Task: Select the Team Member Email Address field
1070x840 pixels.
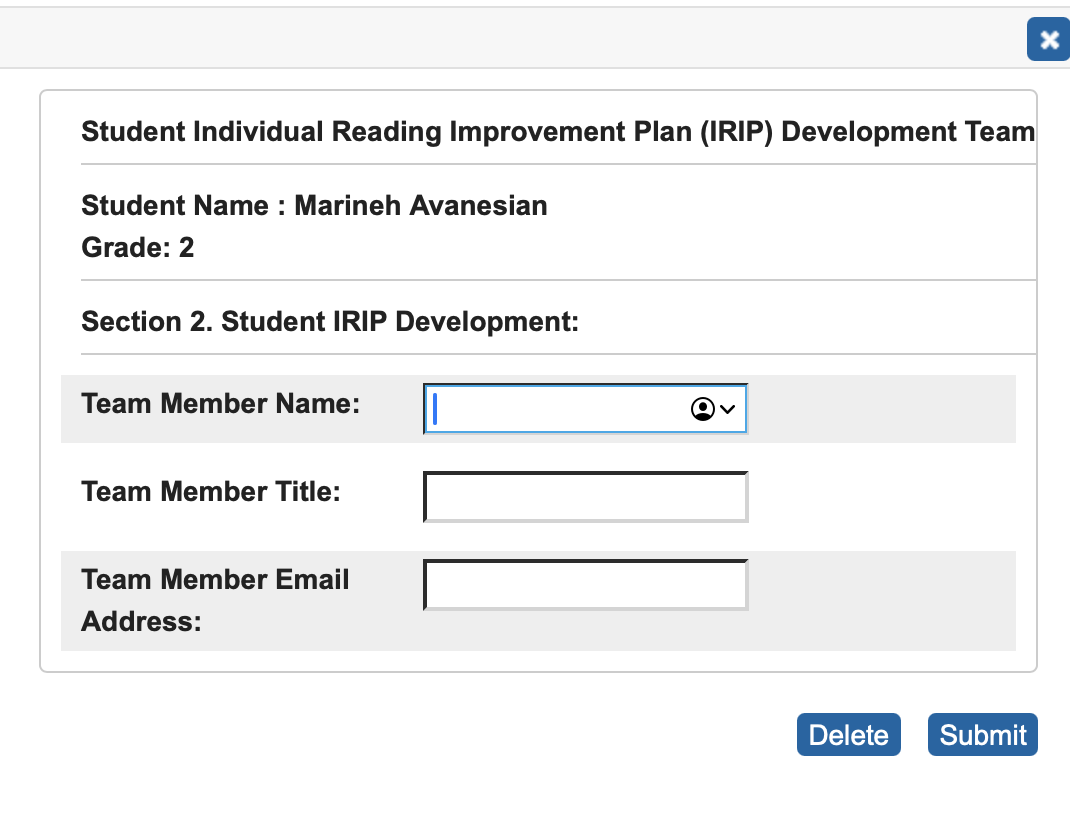Action: [585, 585]
